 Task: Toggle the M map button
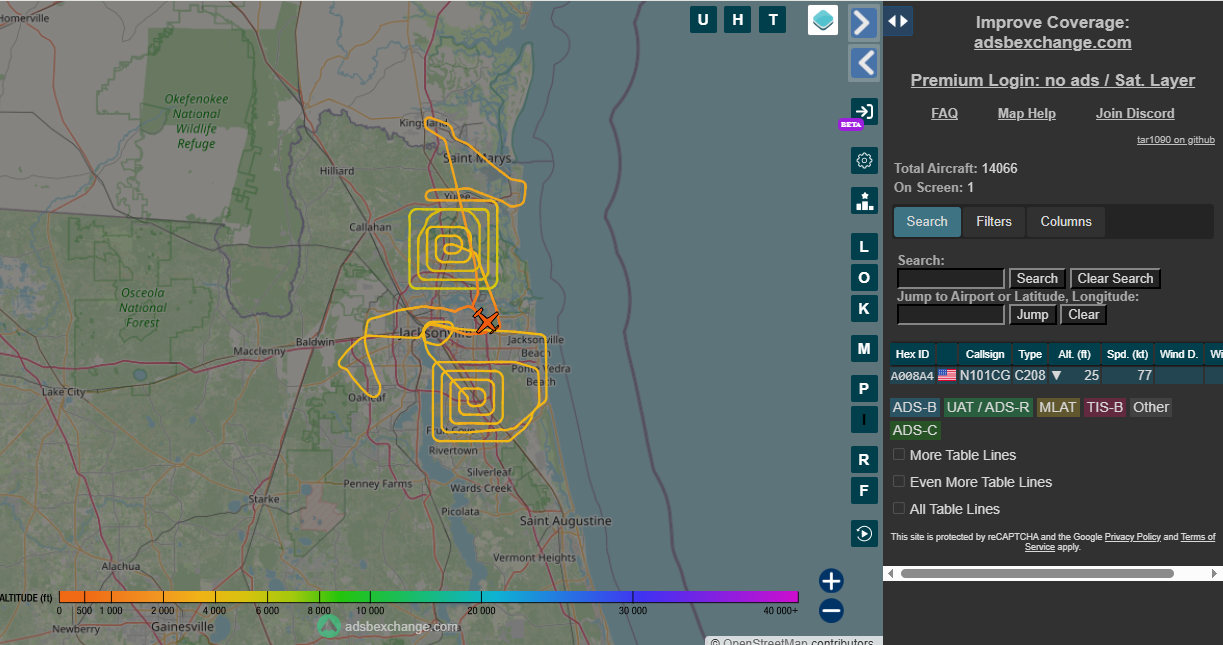(864, 348)
